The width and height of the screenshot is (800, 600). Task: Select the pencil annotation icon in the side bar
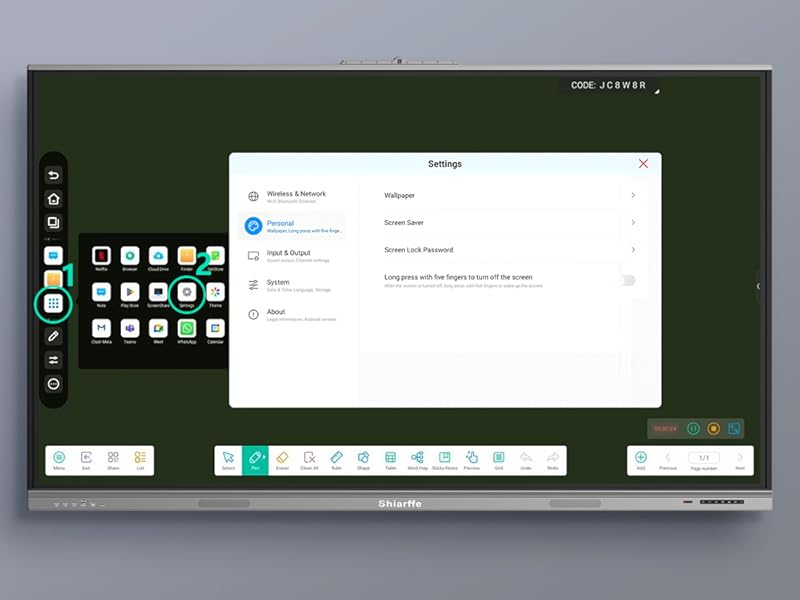pos(54,336)
